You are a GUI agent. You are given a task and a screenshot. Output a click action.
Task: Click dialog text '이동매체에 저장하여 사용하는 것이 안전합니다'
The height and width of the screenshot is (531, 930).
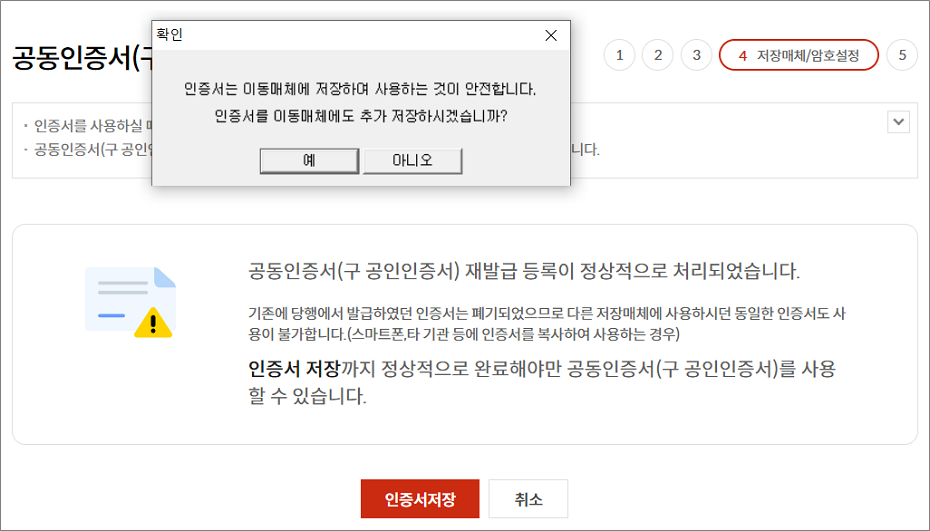390,89
